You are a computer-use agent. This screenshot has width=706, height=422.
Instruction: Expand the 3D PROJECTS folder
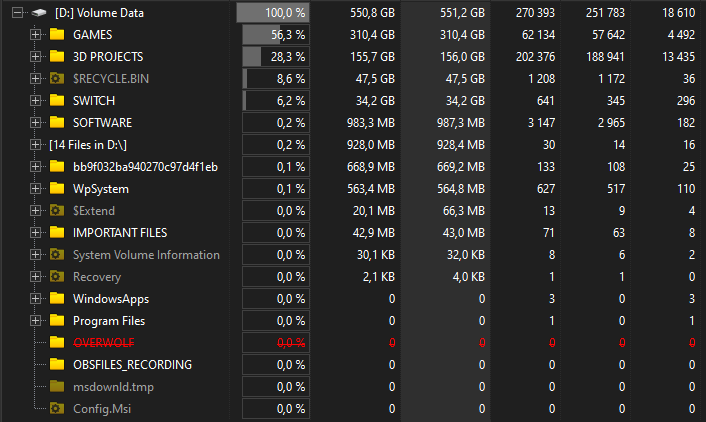click(x=35, y=57)
